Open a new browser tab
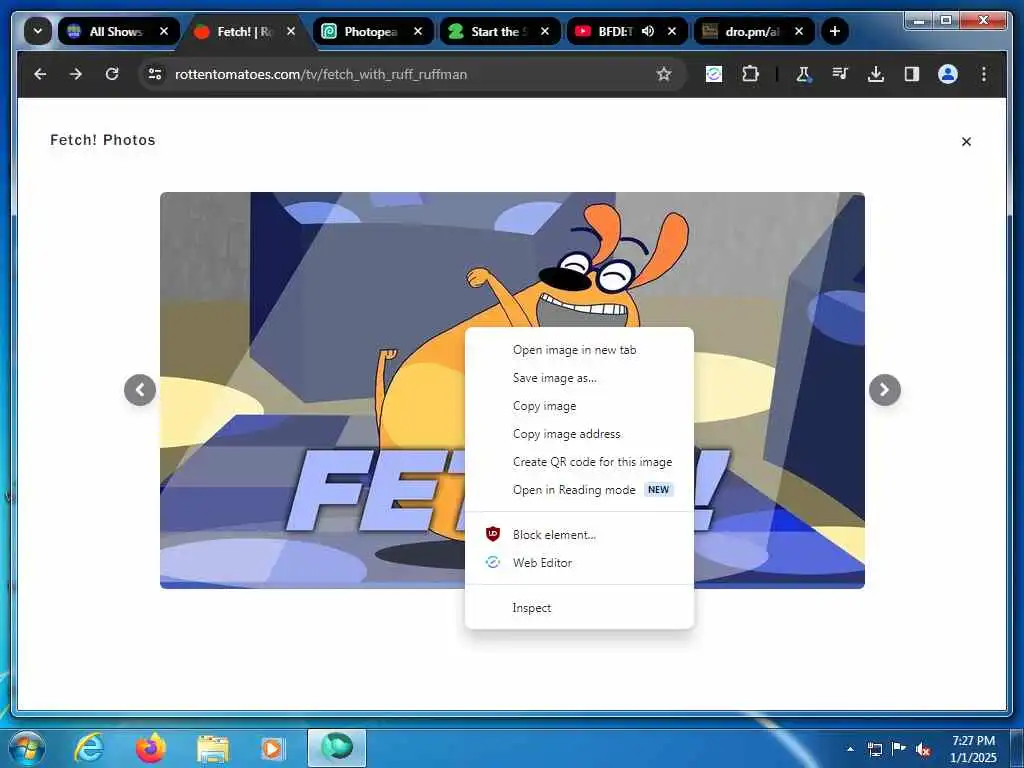This screenshot has height=768, width=1024. click(835, 31)
